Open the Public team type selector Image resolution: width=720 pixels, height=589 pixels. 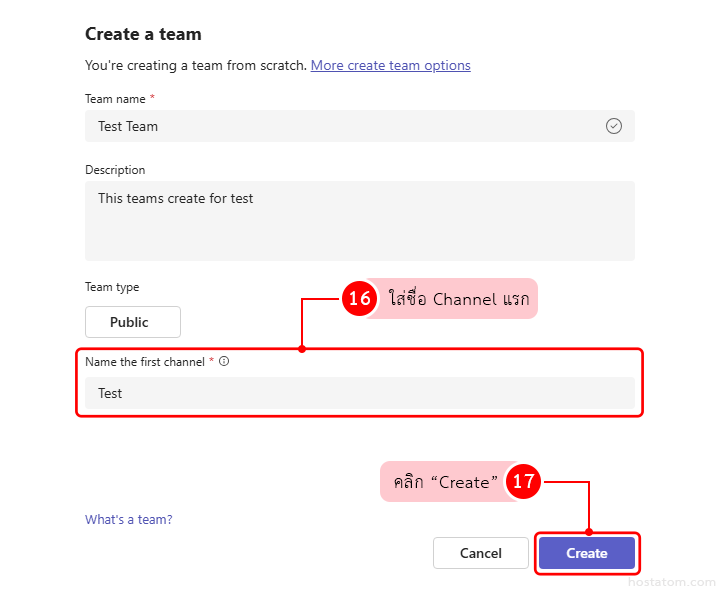point(133,322)
